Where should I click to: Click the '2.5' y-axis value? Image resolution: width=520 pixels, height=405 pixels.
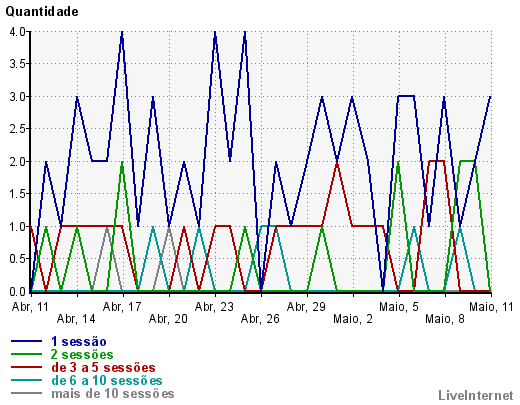(x=18, y=129)
